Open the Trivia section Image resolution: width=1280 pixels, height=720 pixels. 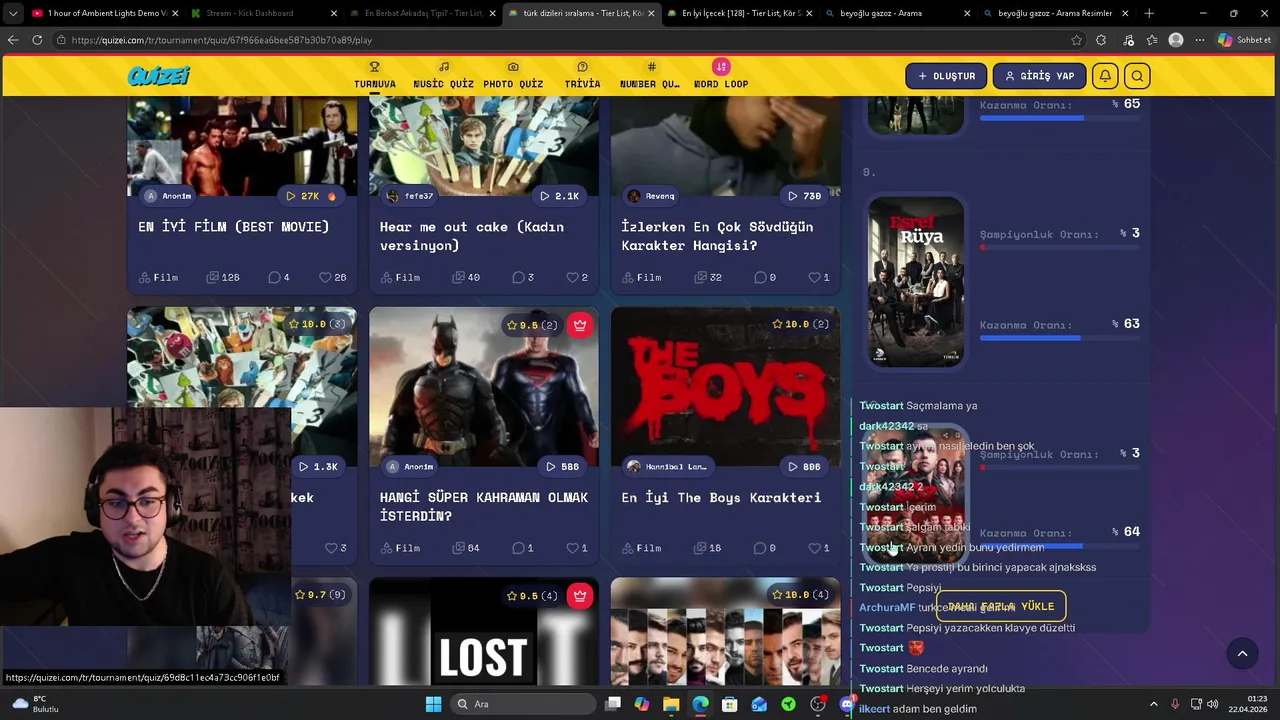(582, 76)
